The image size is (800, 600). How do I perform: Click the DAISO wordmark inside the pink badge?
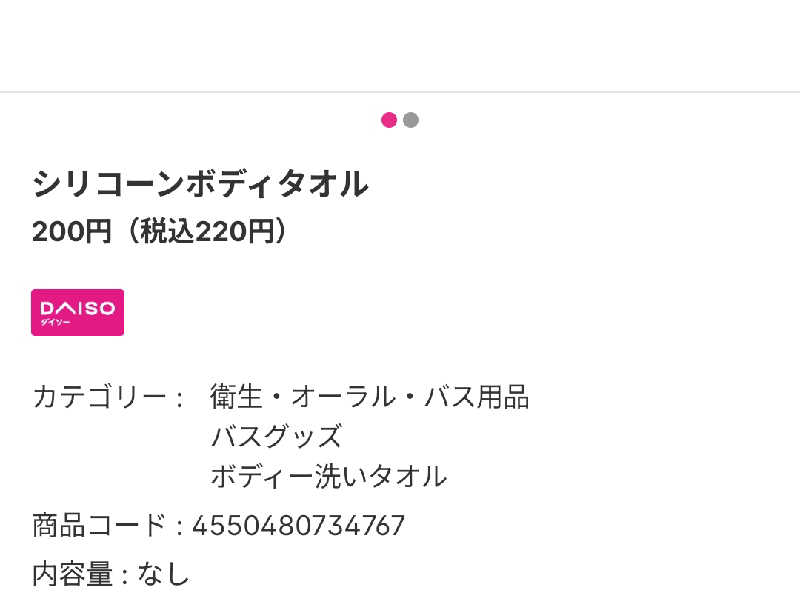click(77, 308)
